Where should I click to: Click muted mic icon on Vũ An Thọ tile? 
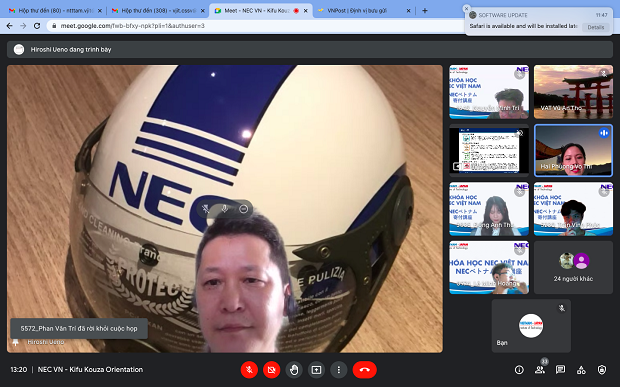click(x=604, y=74)
